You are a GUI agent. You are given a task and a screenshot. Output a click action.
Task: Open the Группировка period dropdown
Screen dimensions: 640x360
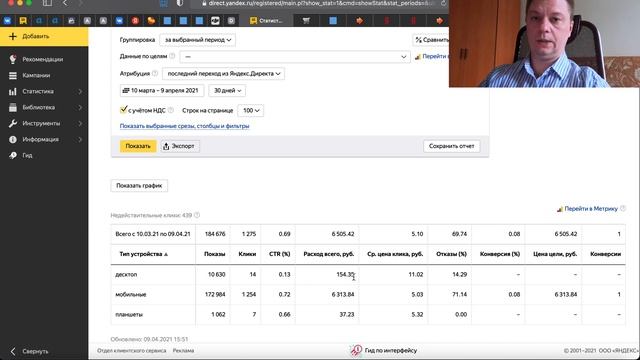pos(198,40)
